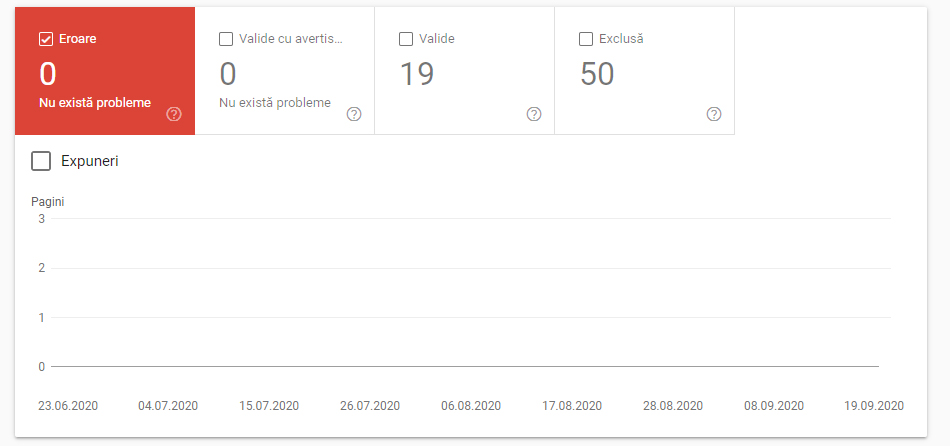Select the Valide cu avertismente 0 card
This screenshot has width=950, height=446.
(284, 75)
